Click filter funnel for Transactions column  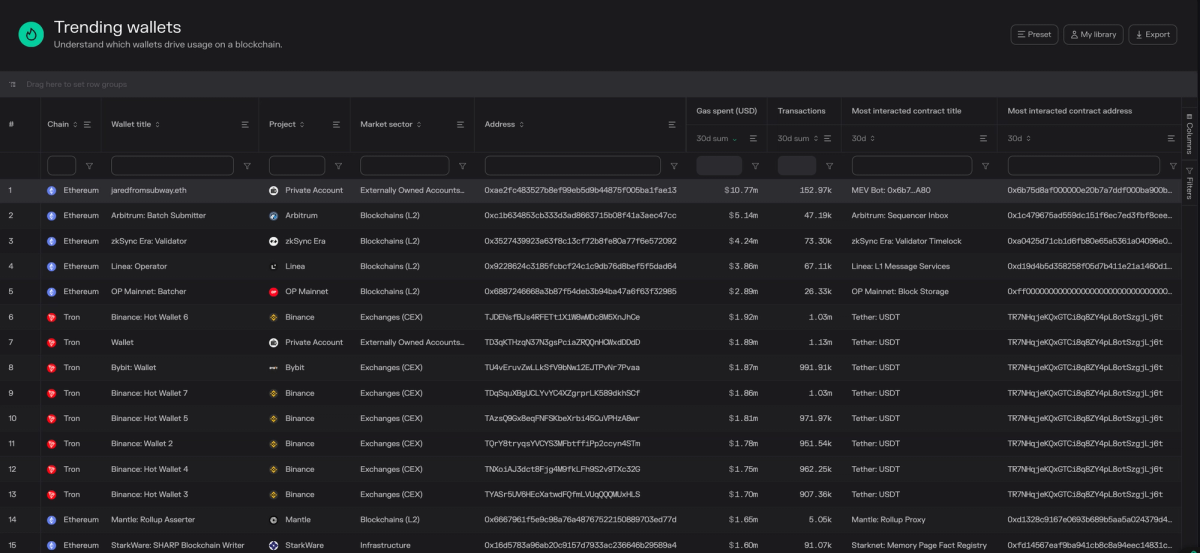[830, 166]
